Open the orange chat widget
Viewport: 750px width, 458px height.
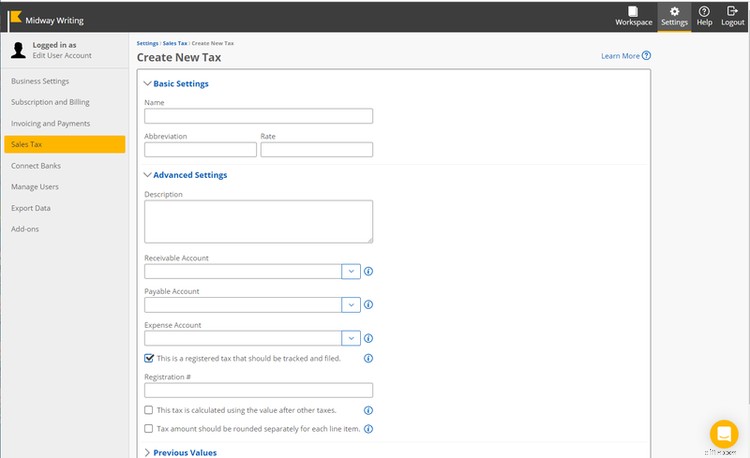[x=724, y=434]
